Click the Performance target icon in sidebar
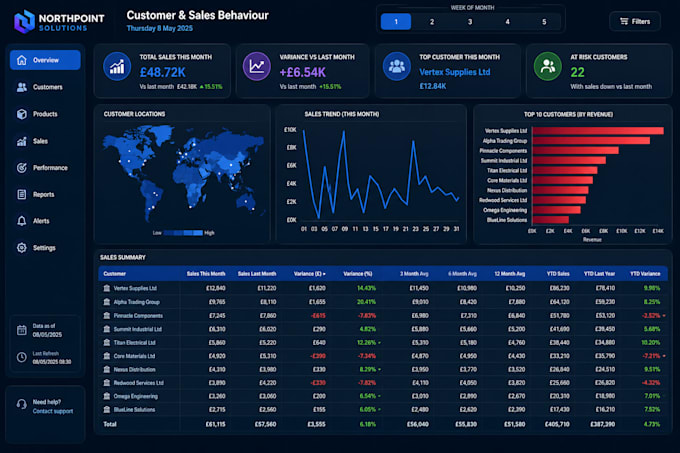Image resolution: width=680 pixels, height=453 pixels. (22, 168)
